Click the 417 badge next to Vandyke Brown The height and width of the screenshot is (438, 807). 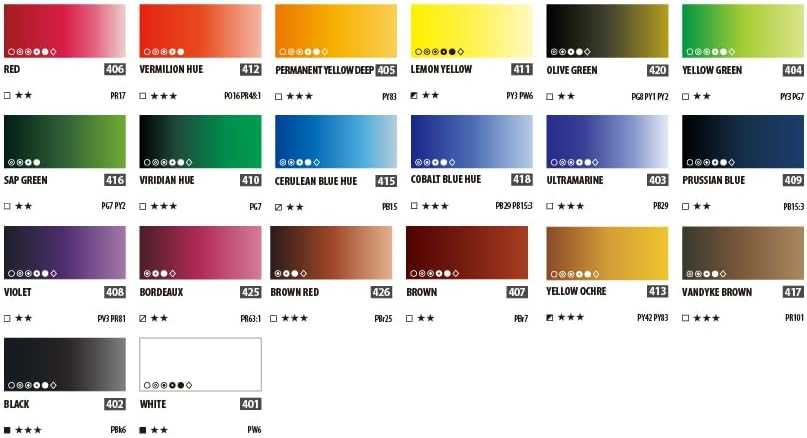[x=793, y=292]
